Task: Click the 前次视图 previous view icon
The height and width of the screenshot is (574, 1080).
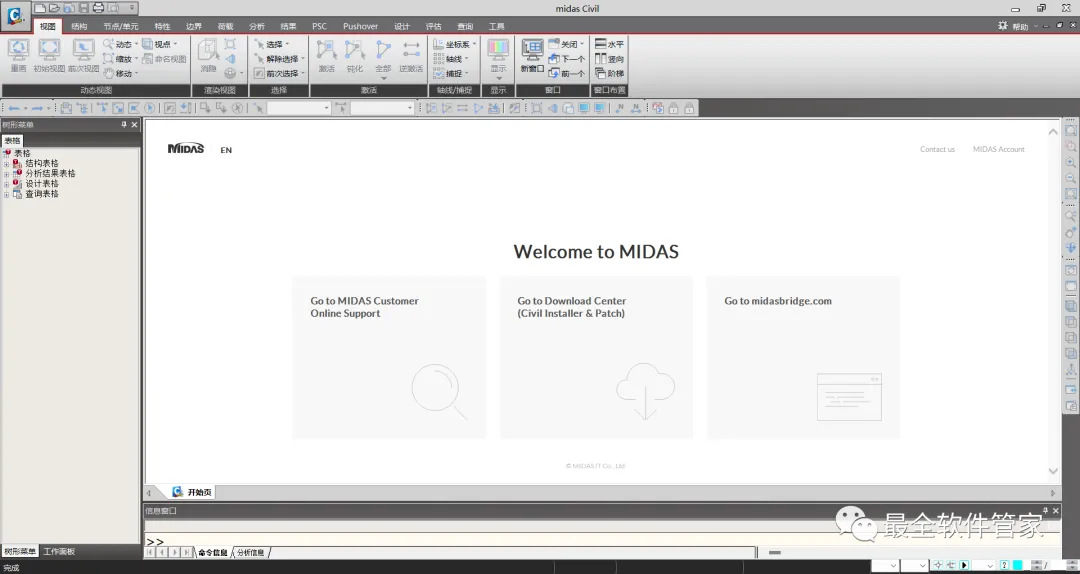Action: click(83, 55)
